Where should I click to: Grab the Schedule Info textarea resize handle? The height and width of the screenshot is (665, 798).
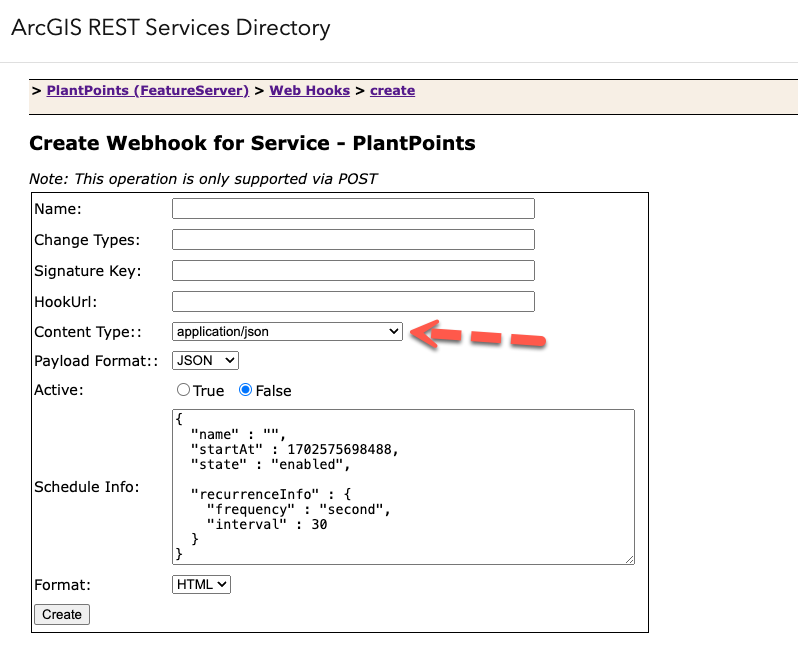(629, 560)
